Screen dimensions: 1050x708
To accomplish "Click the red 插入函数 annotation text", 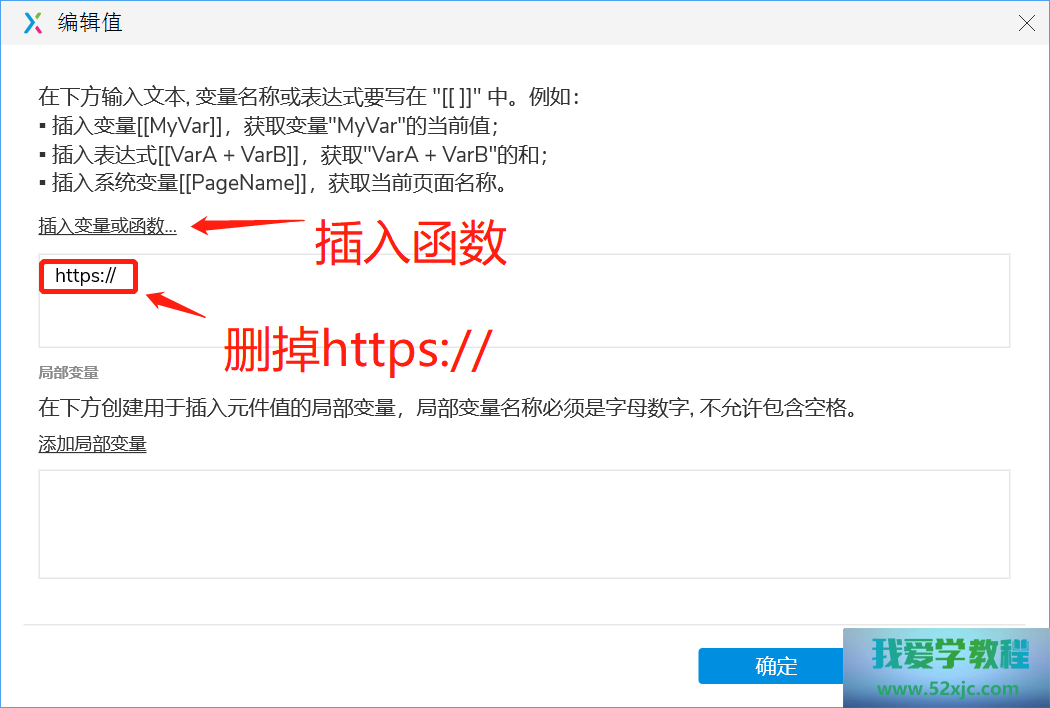I will pos(410,242).
